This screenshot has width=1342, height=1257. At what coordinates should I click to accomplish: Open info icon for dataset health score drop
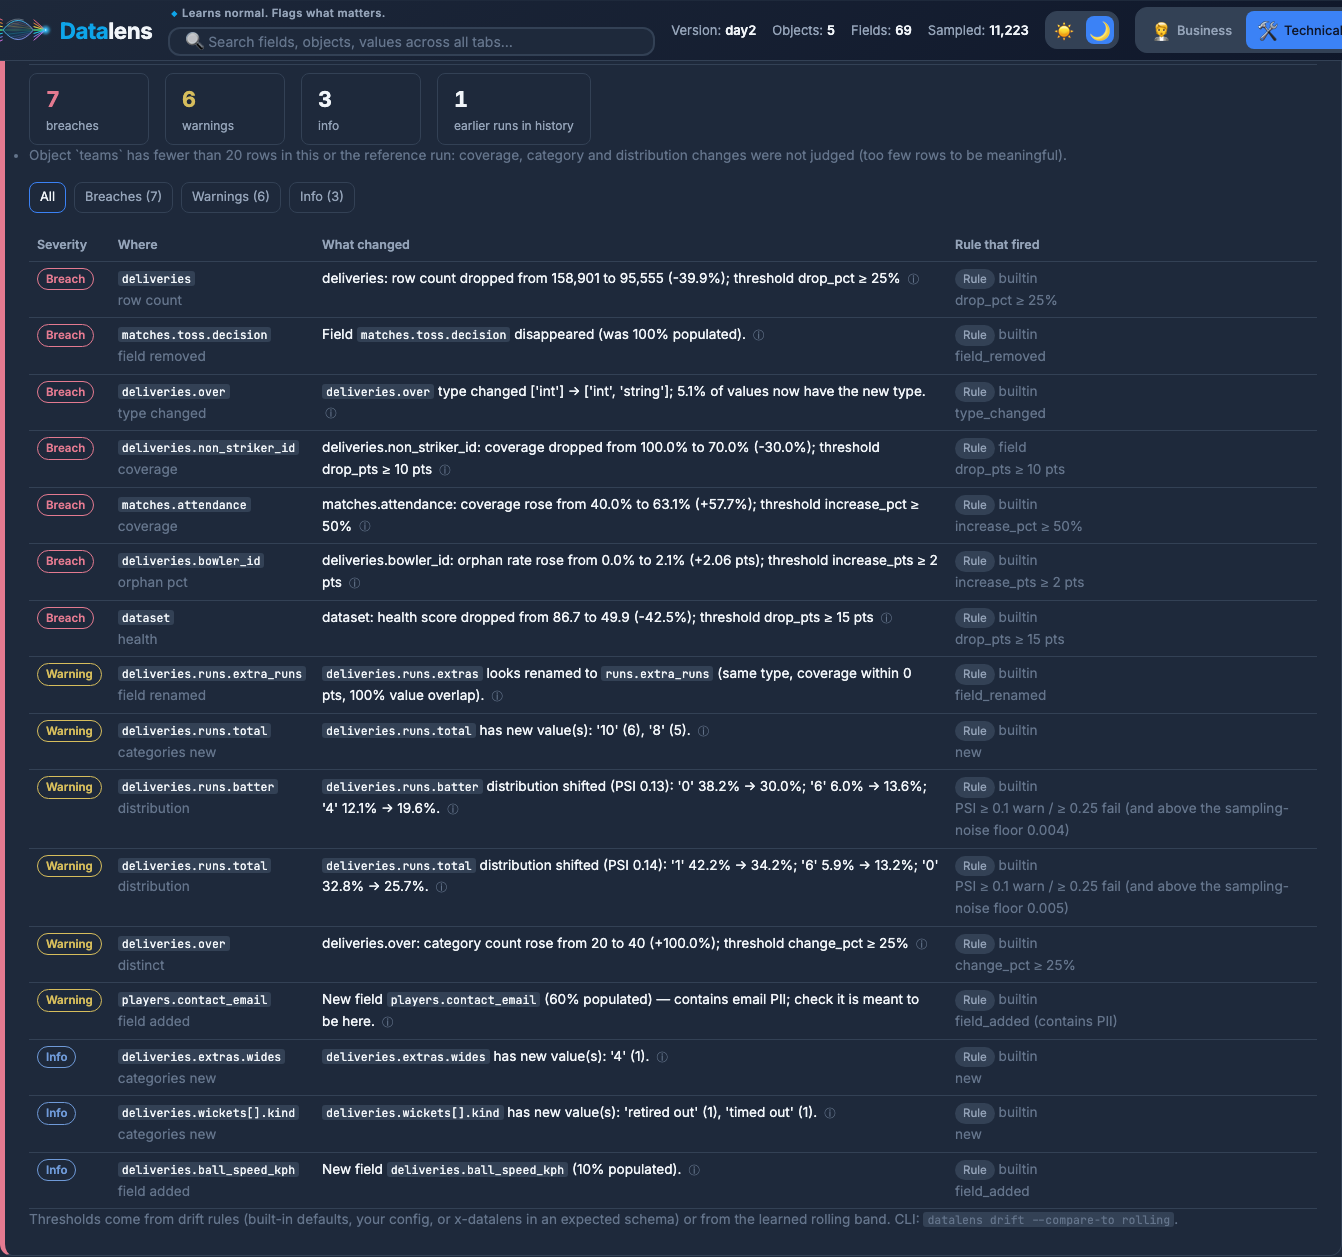[x=887, y=618]
